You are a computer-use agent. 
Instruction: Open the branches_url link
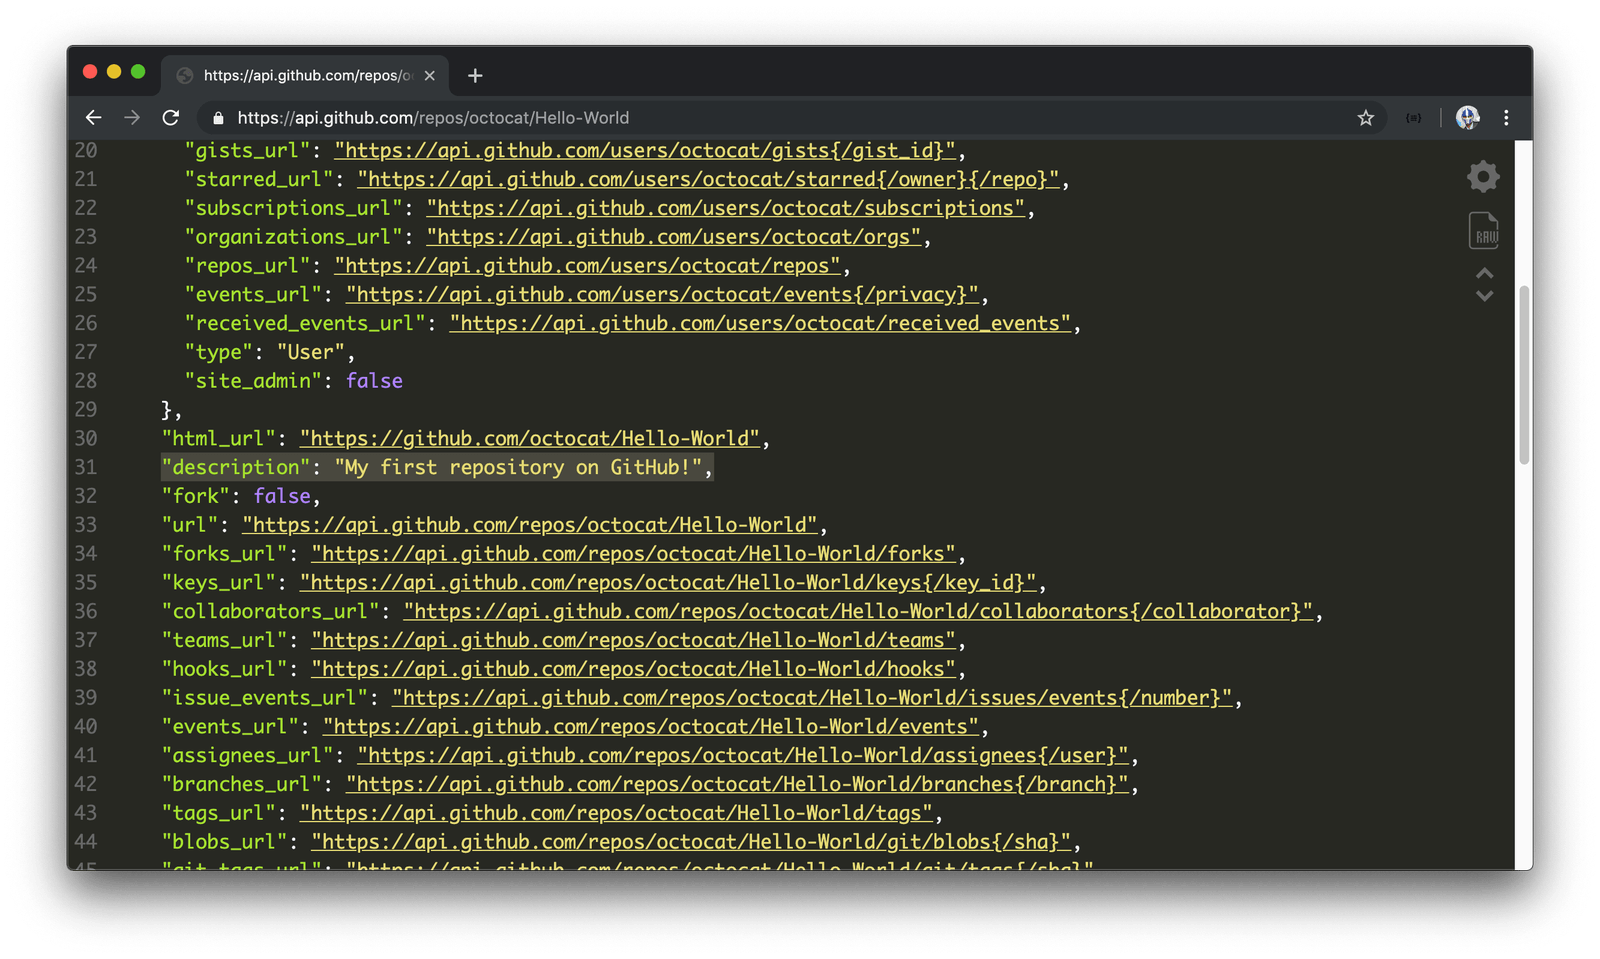(737, 785)
